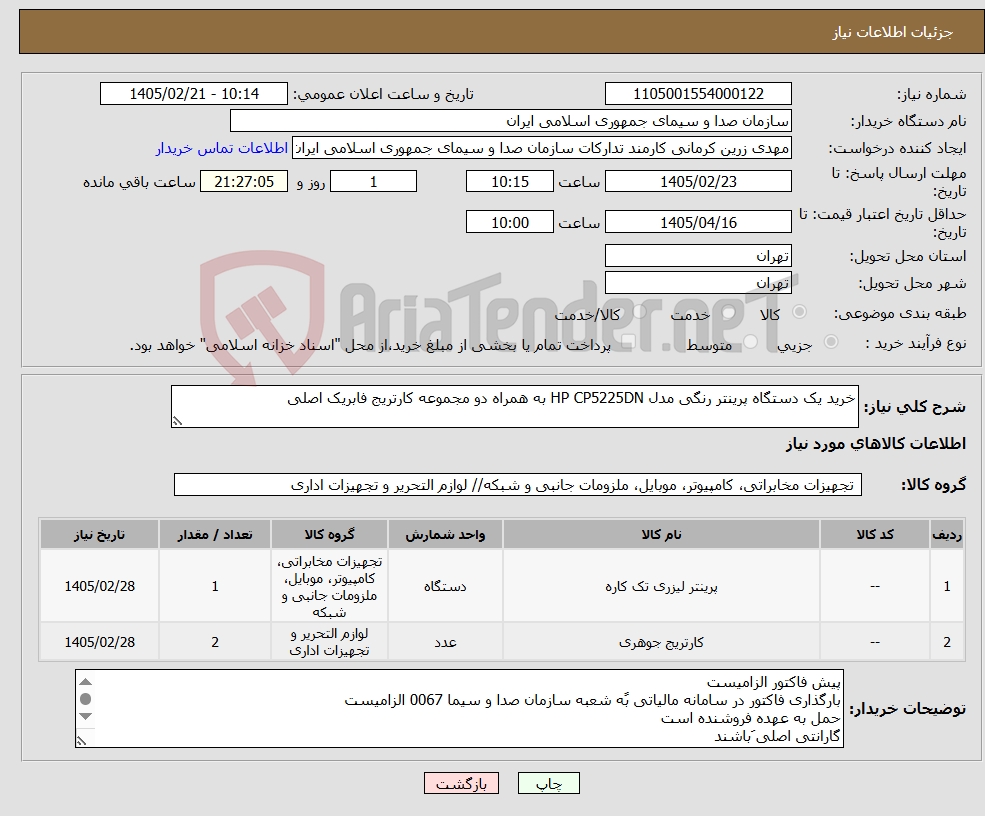
Task: Click the announcement date field 1405/02/21 - 10:14
Action: coord(193,94)
